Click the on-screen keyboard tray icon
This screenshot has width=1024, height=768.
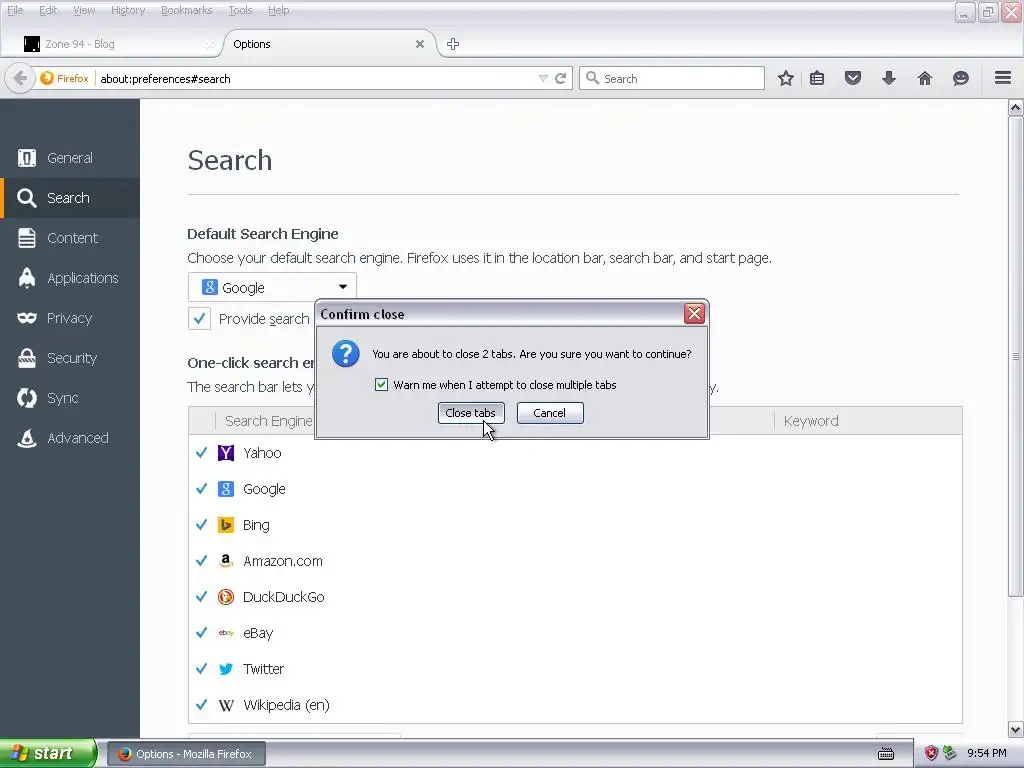pyautogui.click(x=886, y=754)
